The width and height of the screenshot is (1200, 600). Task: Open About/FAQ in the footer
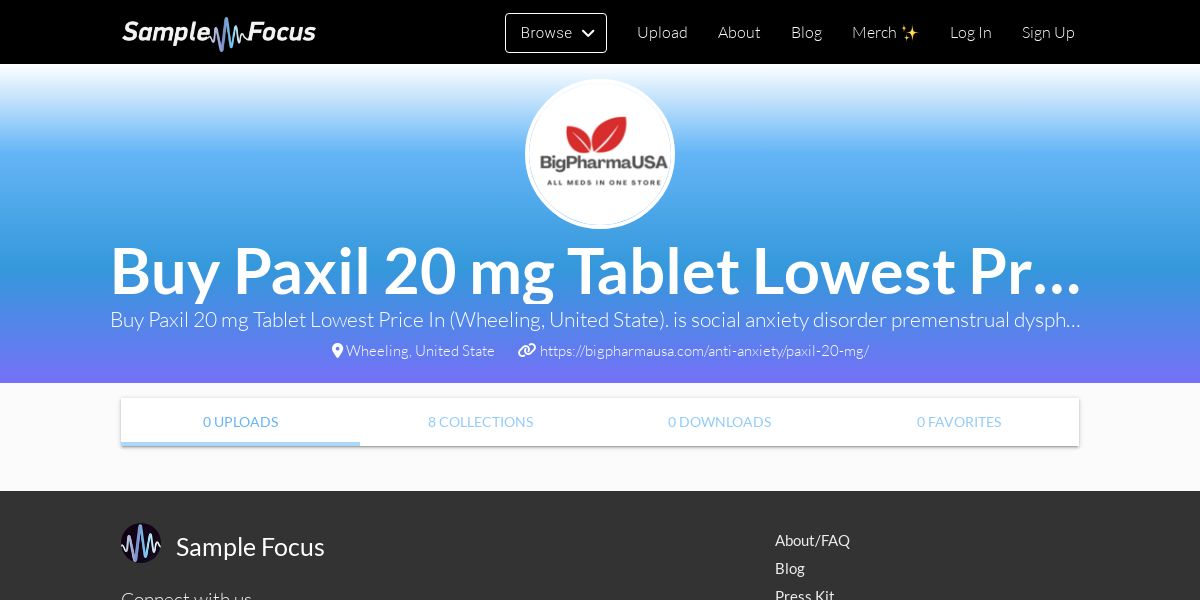coord(812,541)
